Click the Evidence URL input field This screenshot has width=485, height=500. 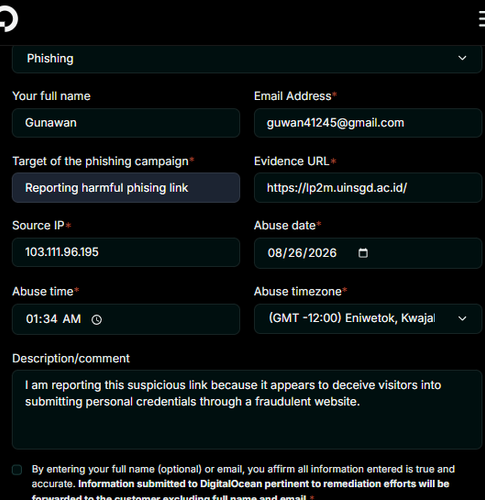(368, 188)
